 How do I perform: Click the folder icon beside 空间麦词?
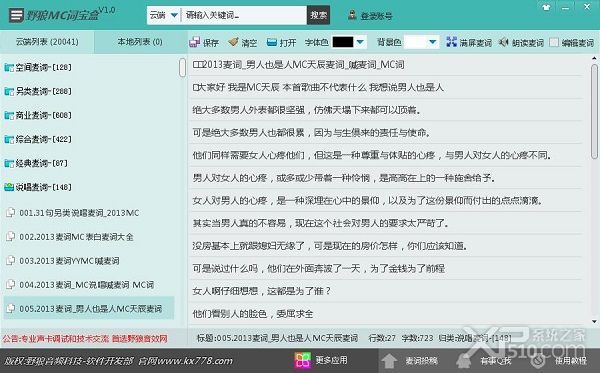click(x=9, y=68)
